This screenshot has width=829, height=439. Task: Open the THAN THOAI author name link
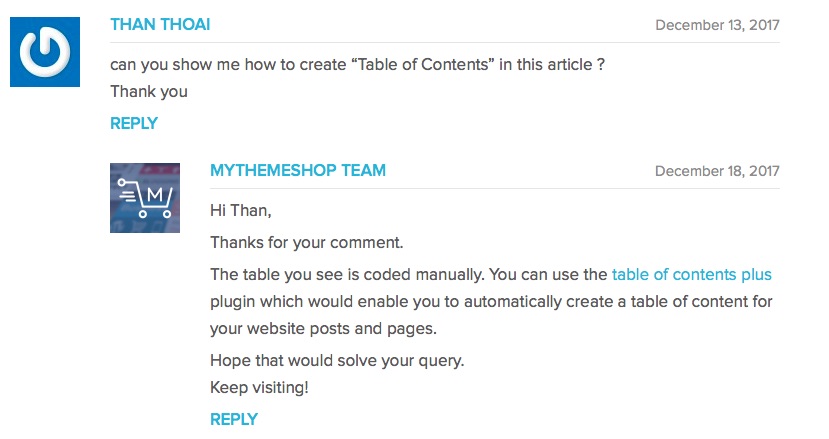tap(160, 24)
